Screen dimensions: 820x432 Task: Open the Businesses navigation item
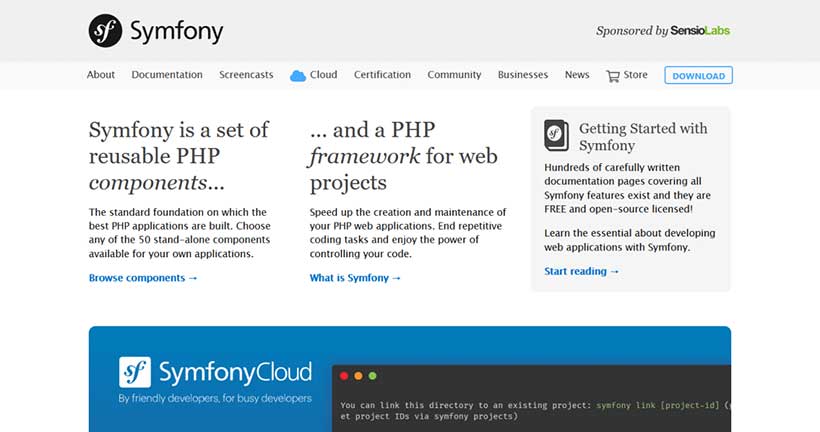[x=523, y=75]
